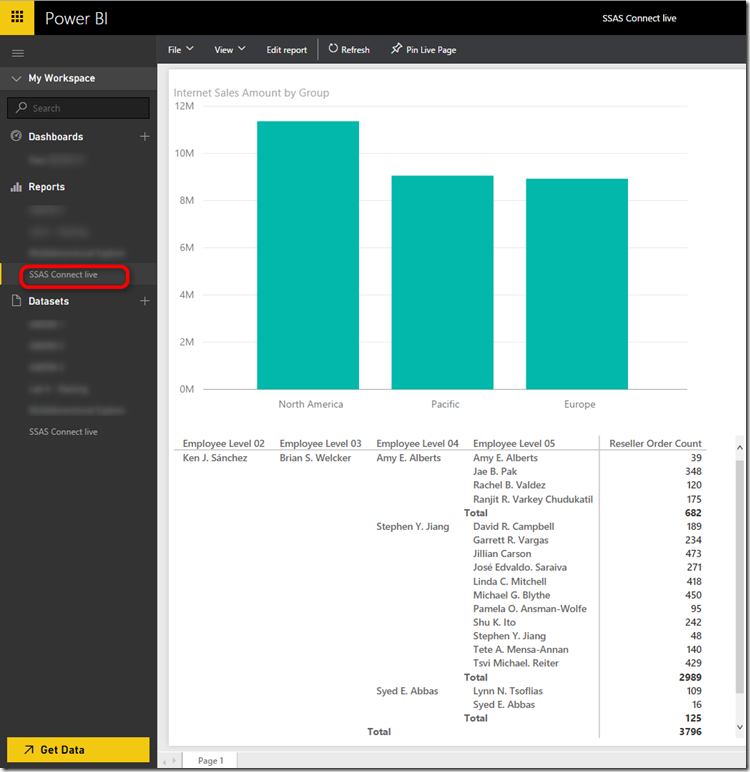
Task: Add a new dataset with plus icon
Action: (145, 301)
